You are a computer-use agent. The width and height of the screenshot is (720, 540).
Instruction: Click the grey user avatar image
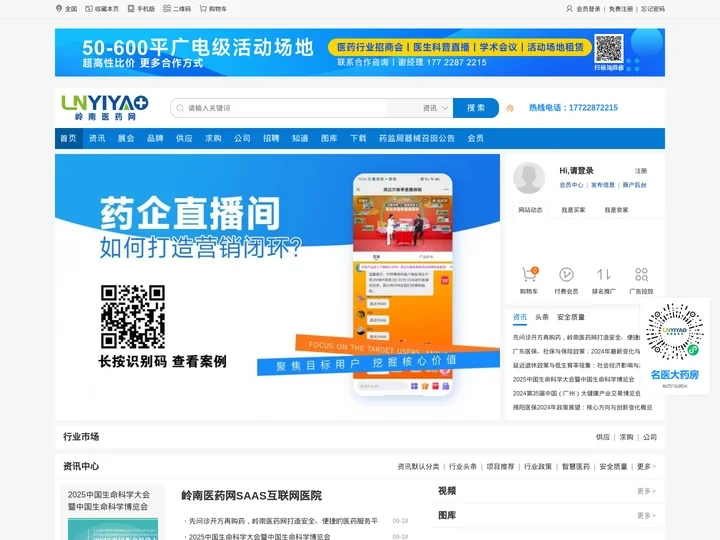(x=529, y=178)
